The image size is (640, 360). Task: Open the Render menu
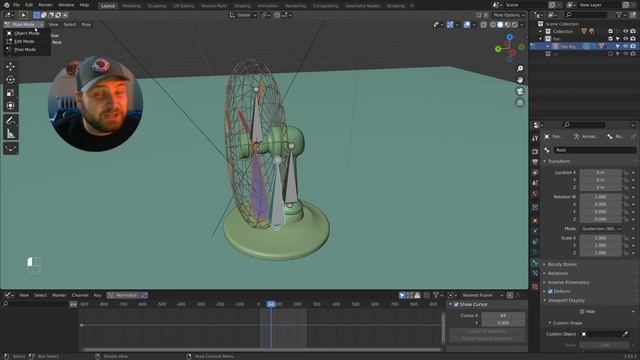pos(45,5)
